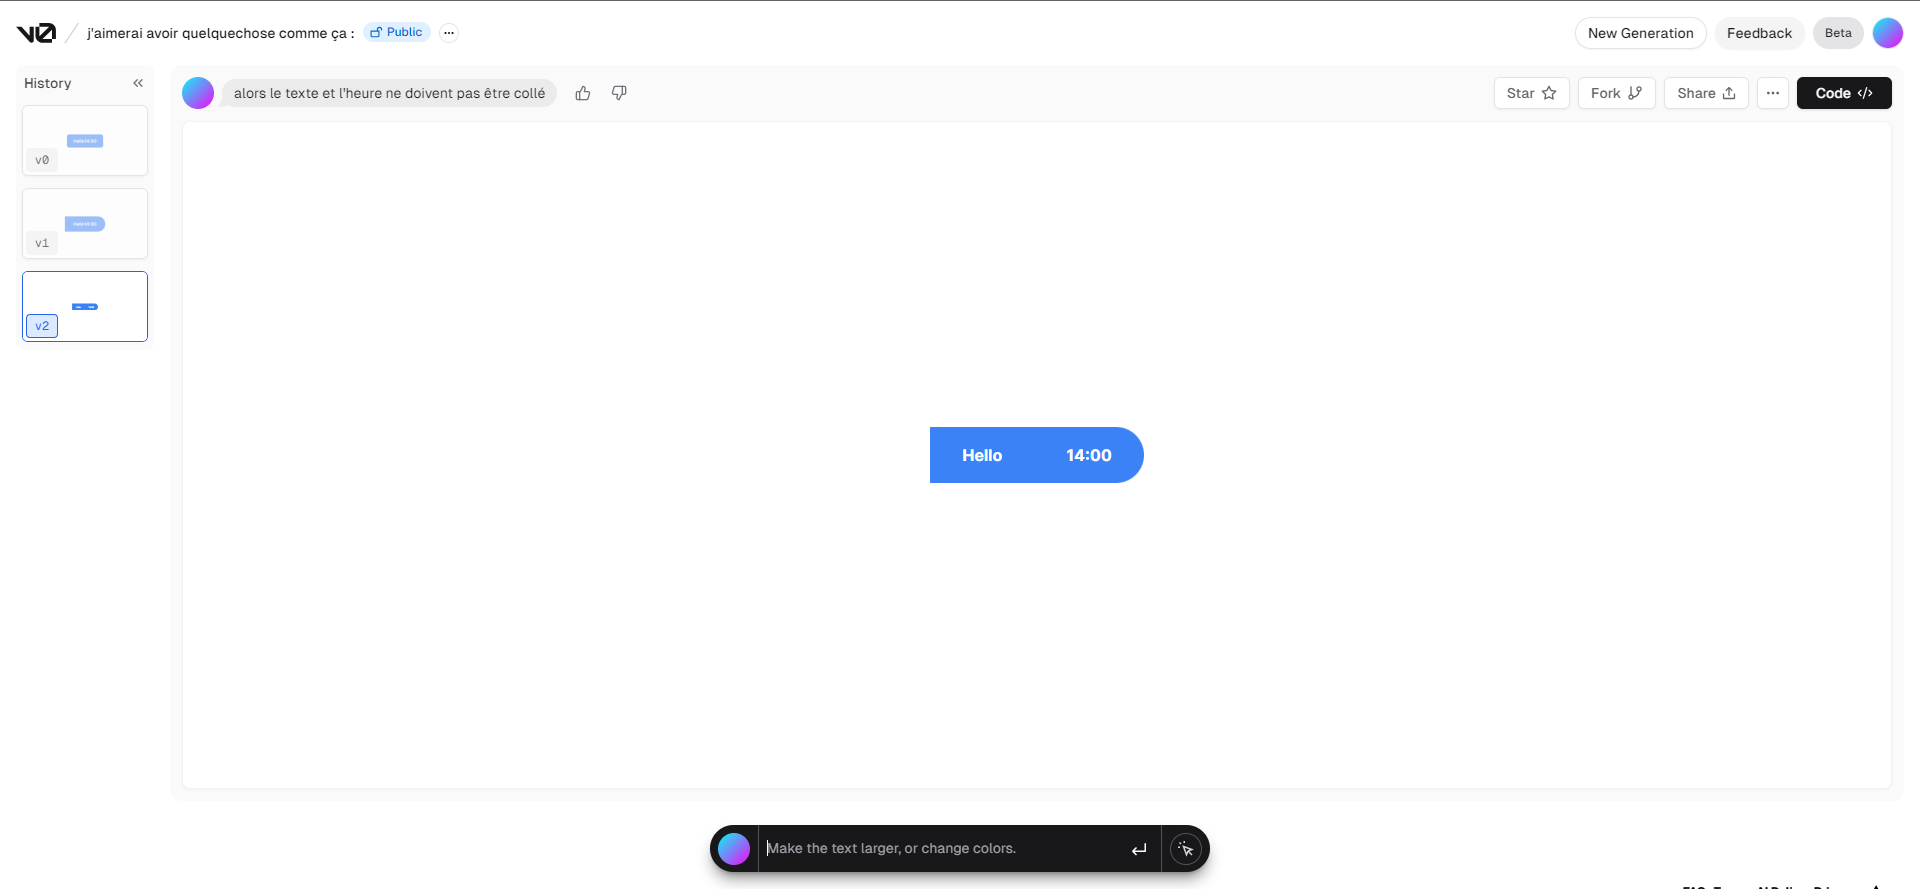Select the v0 history thumbnail

pyautogui.click(x=85, y=141)
